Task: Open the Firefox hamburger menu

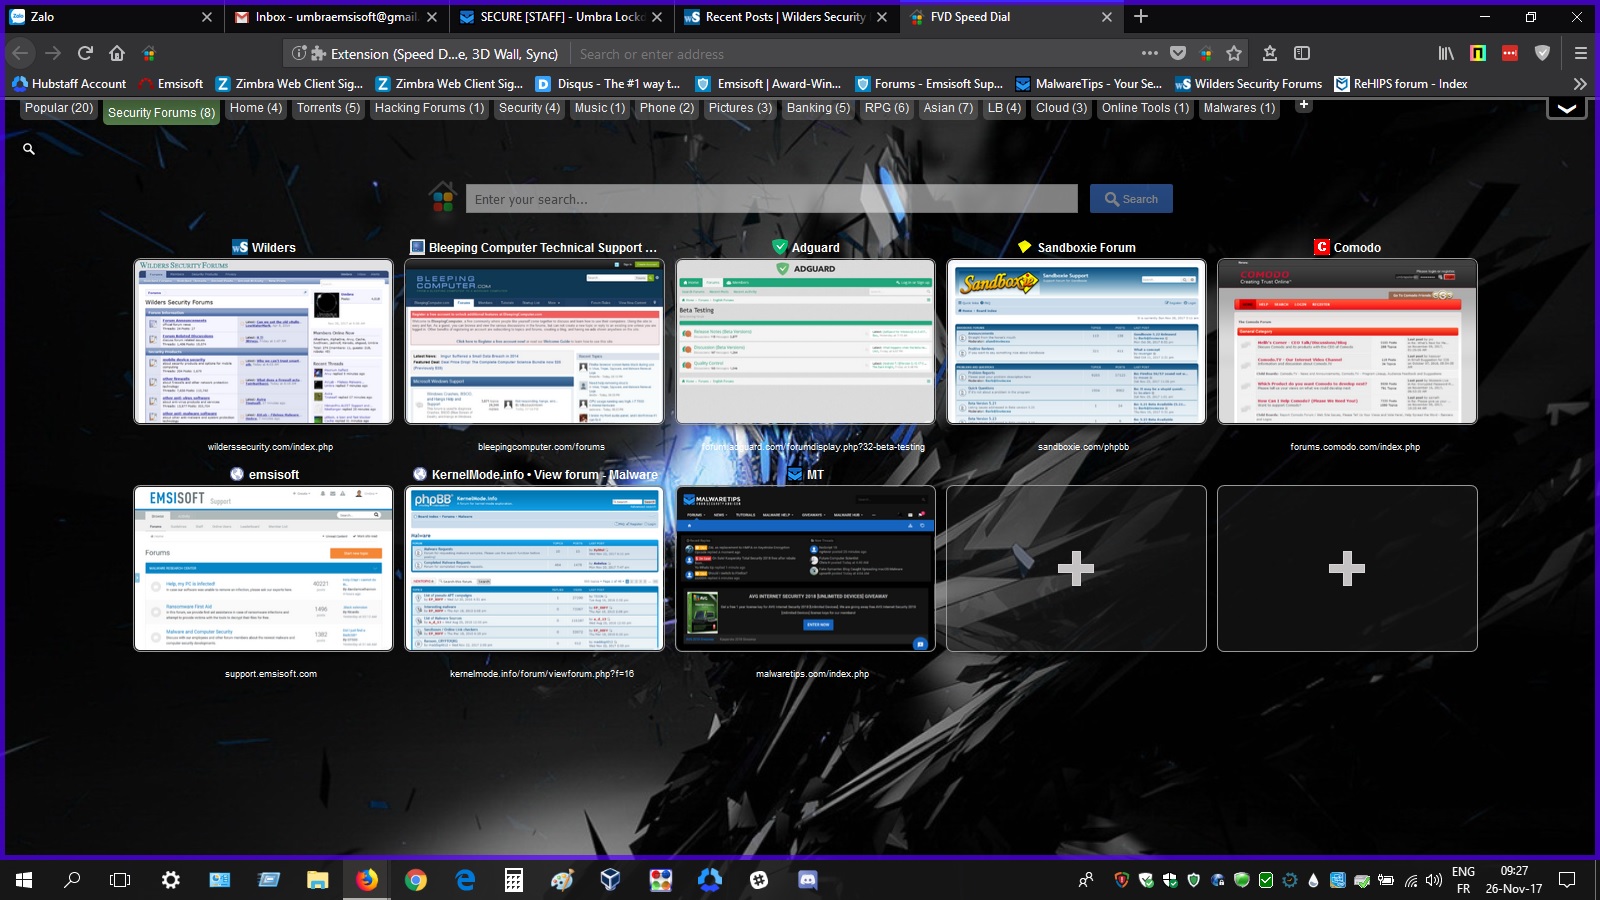Action: coord(1581,53)
